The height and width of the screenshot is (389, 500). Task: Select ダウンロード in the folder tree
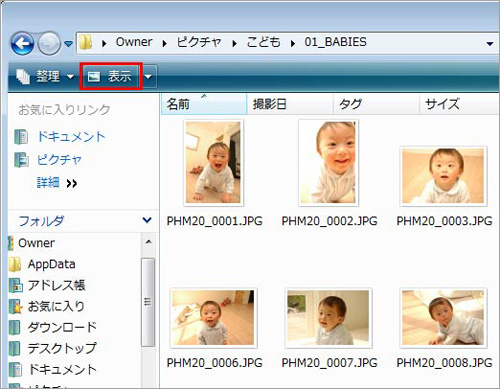(x=62, y=327)
